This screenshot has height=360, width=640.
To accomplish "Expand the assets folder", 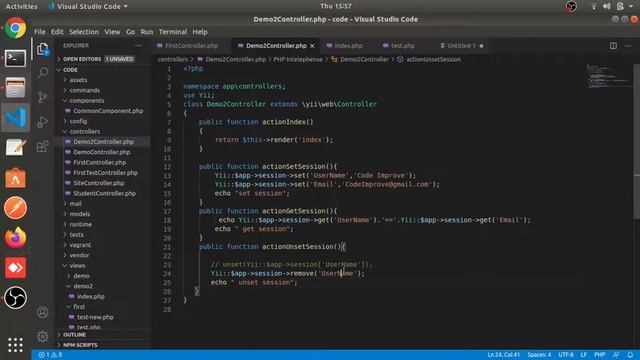I will (78, 80).
